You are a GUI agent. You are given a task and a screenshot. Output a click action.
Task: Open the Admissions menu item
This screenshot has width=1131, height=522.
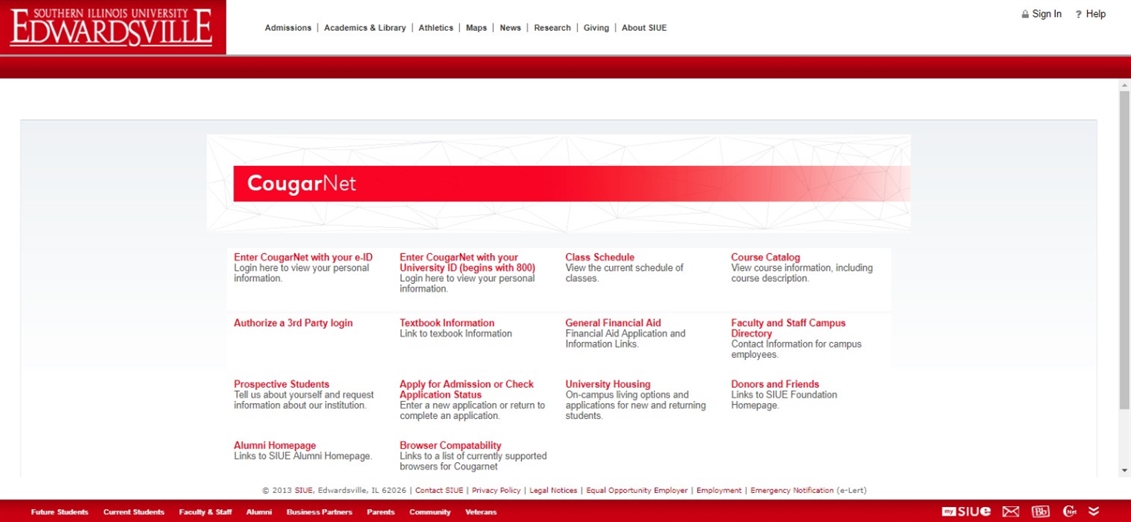288,28
